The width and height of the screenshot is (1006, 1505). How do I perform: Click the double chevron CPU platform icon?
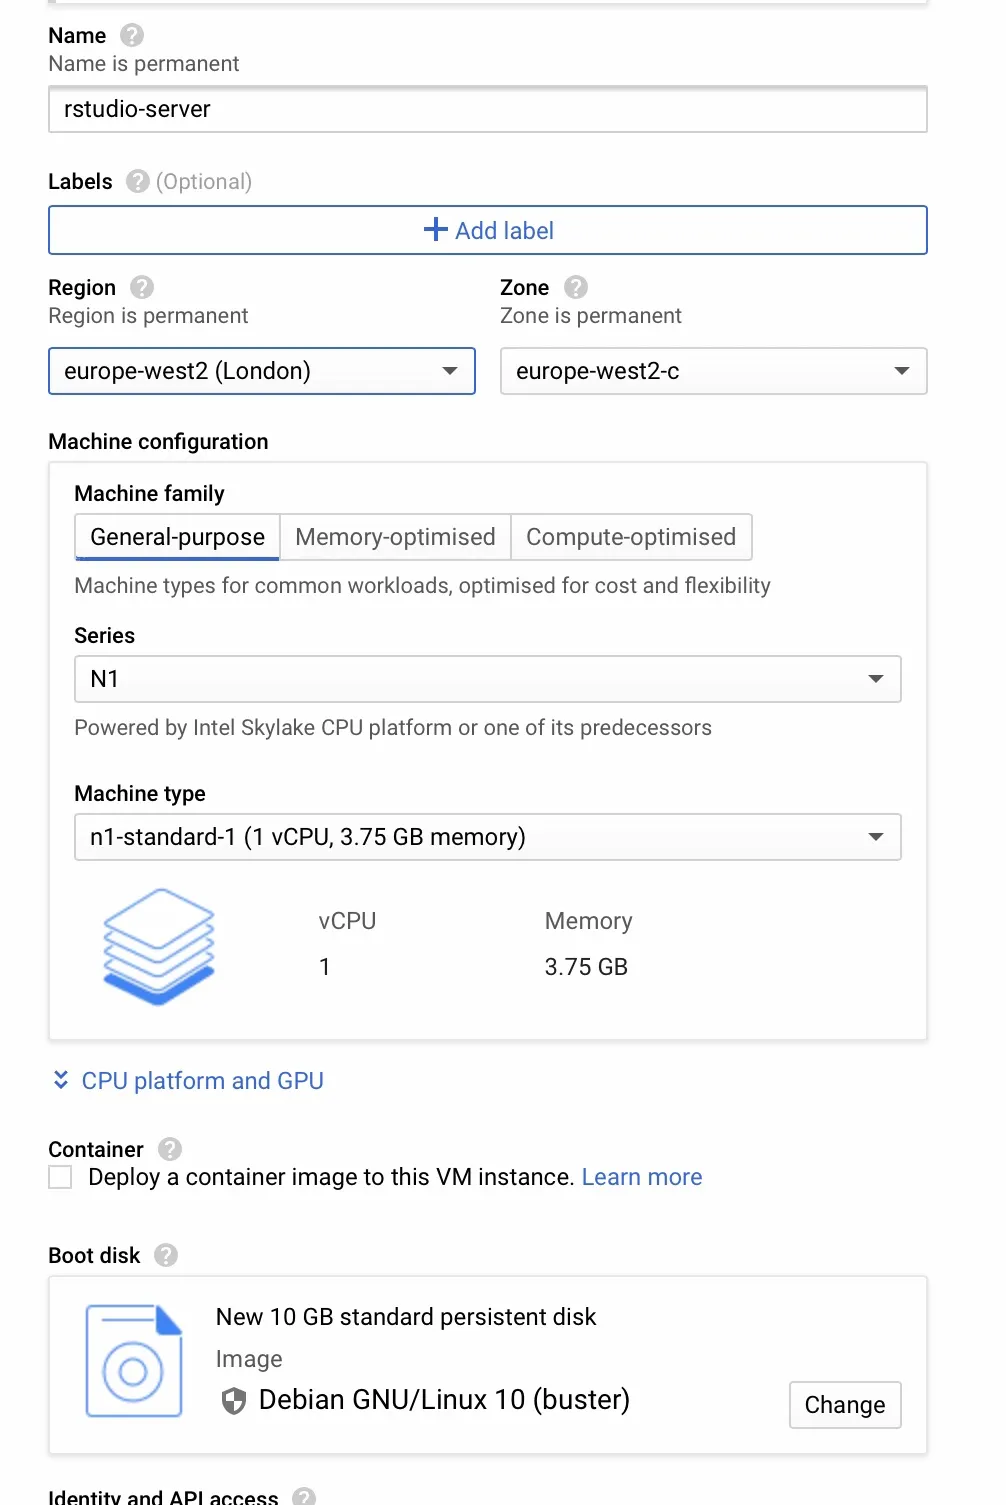[x=61, y=1080]
